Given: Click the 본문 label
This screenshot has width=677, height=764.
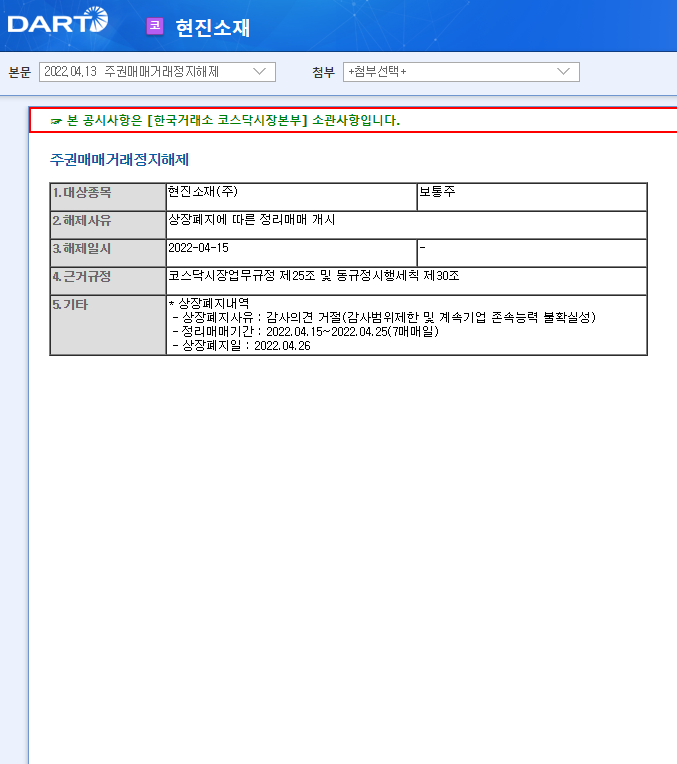Looking at the screenshot, I should click(19, 73).
